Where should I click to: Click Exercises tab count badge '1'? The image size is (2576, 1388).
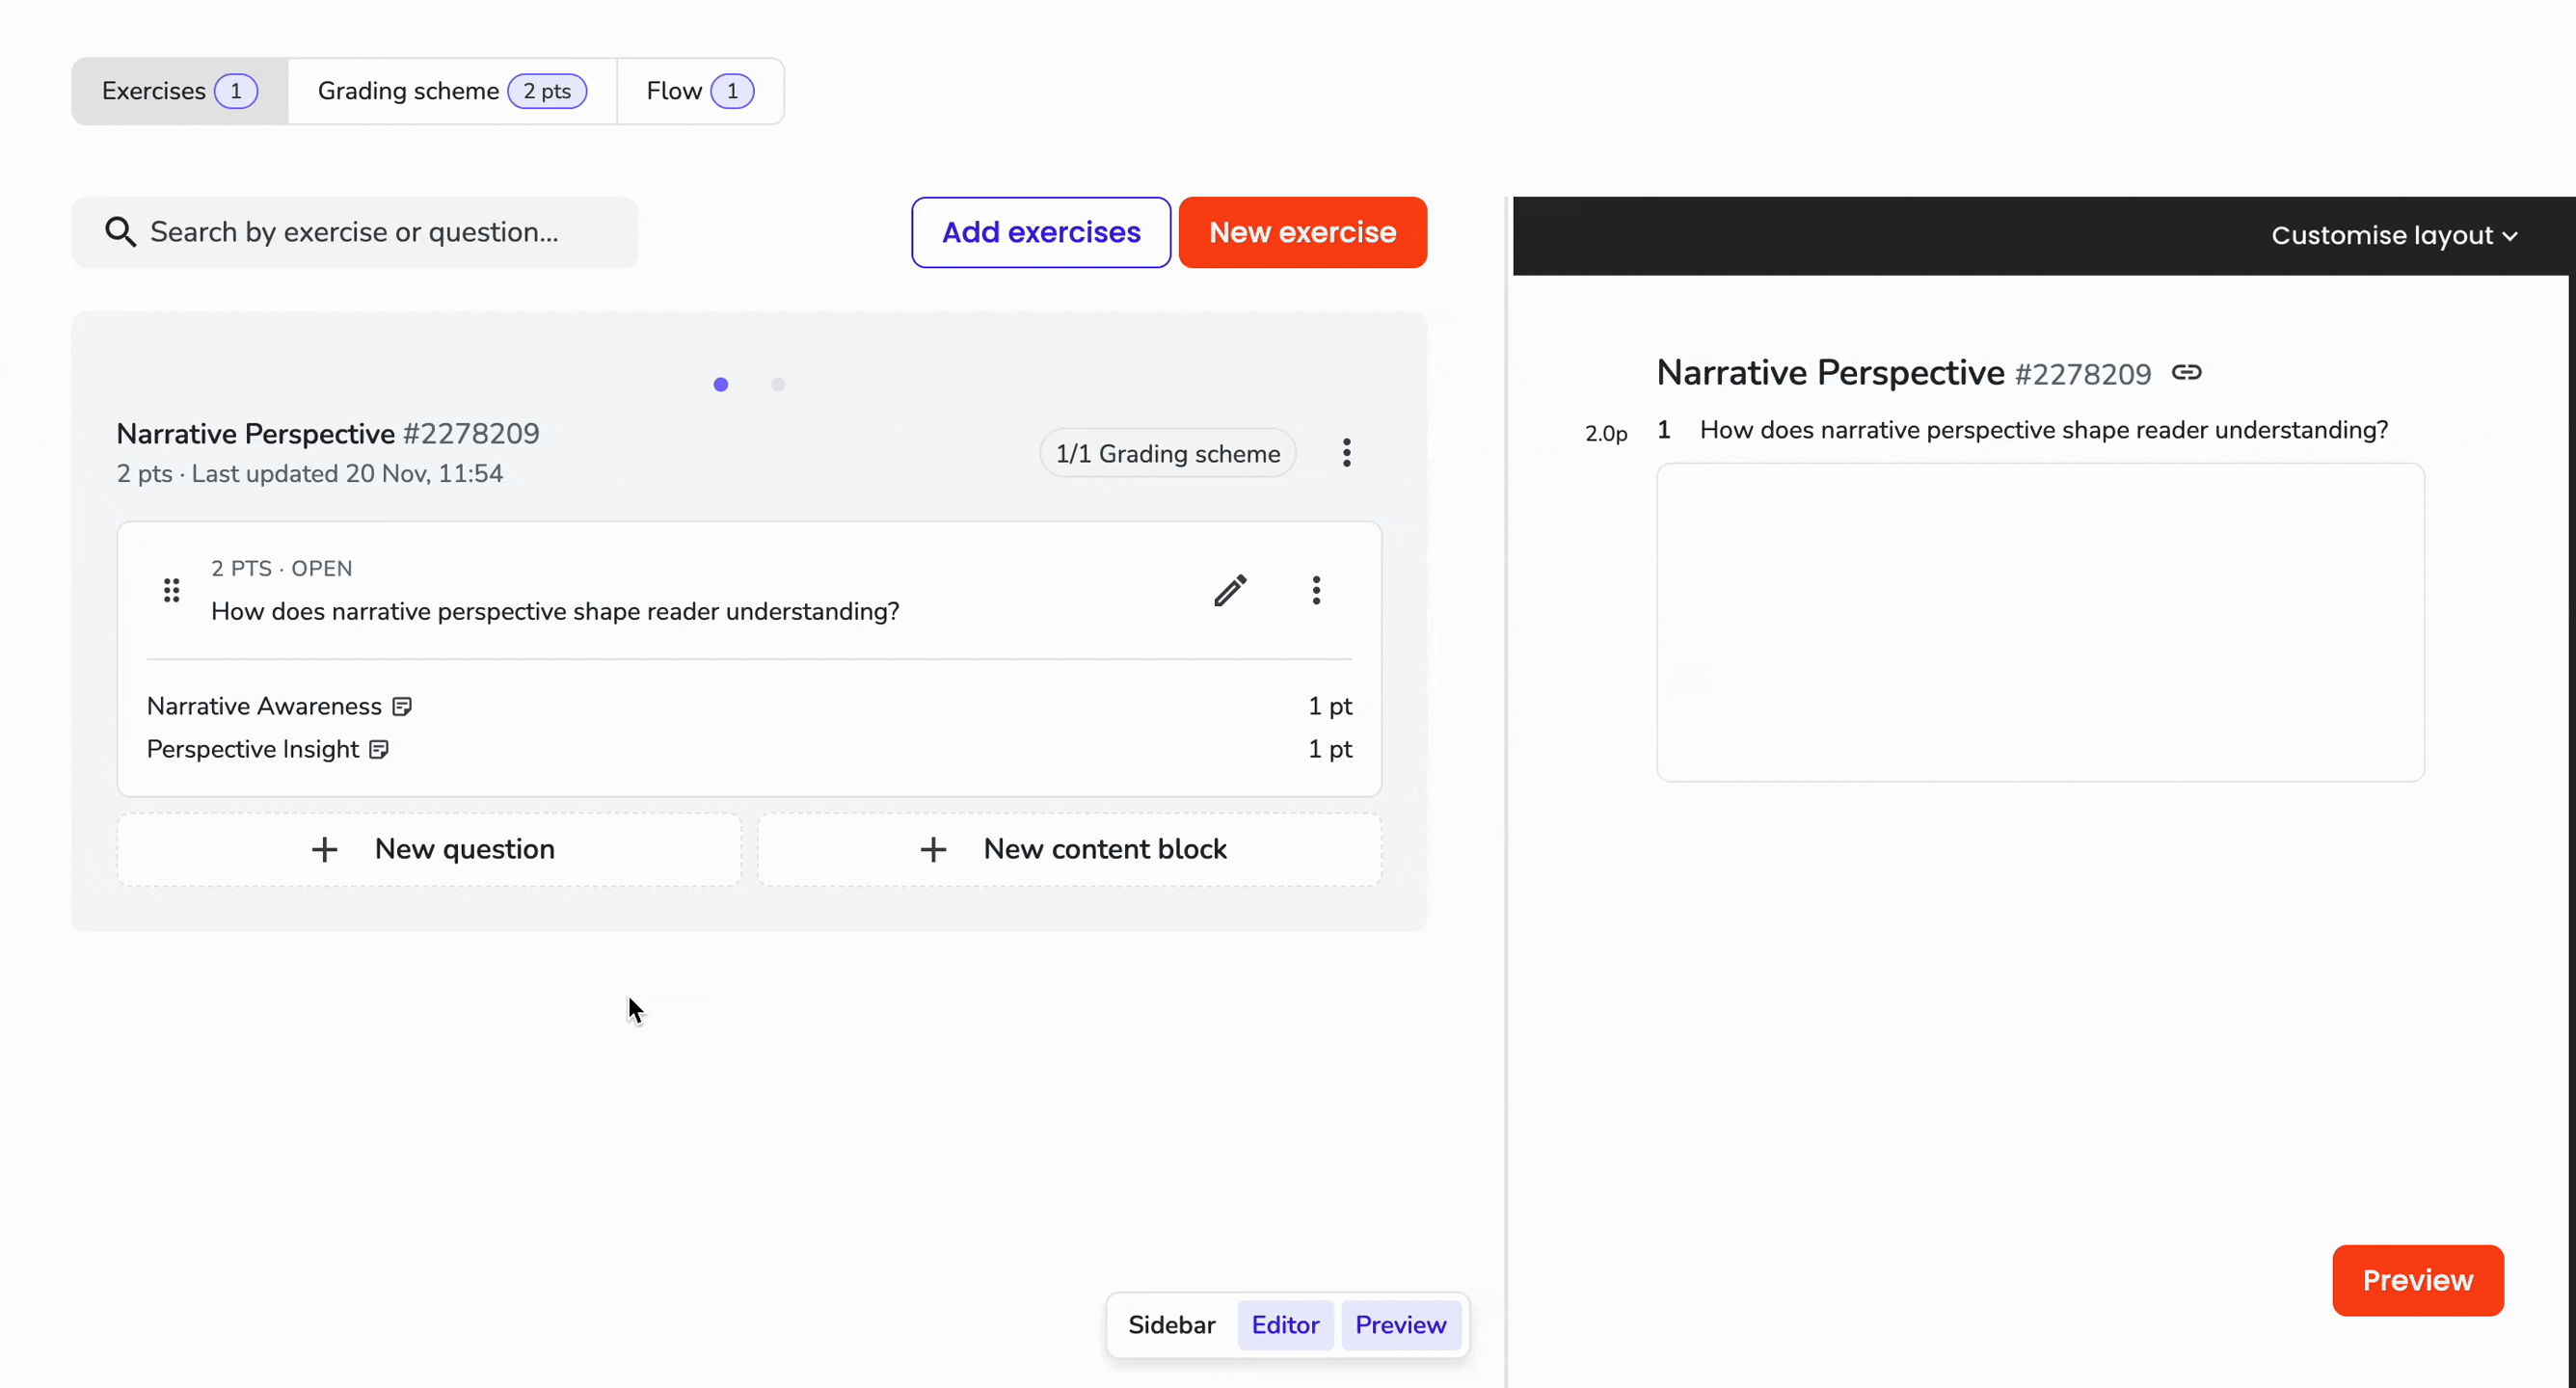coord(236,91)
